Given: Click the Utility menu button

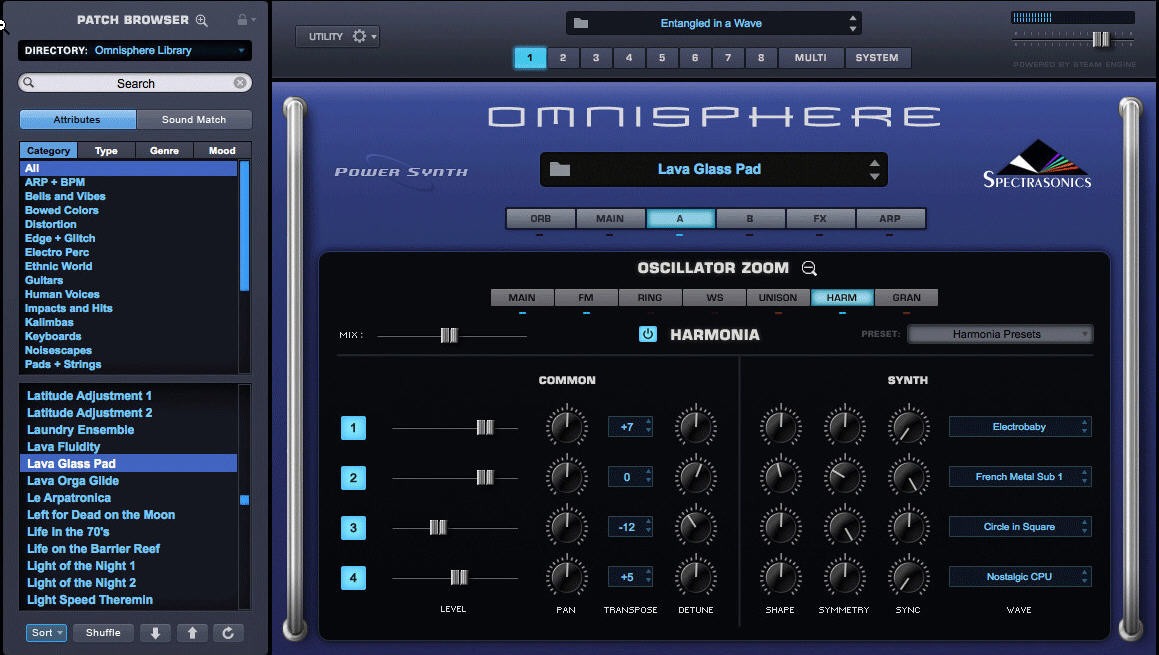Looking at the screenshot, I should pyautogui.click(x=337, y=36).
